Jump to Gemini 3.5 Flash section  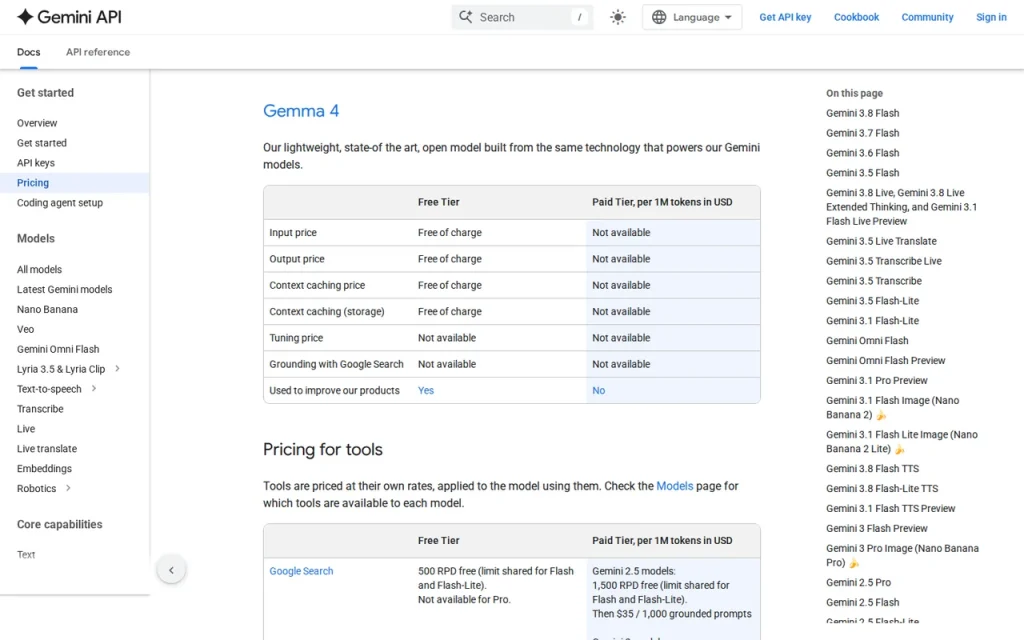863,173
